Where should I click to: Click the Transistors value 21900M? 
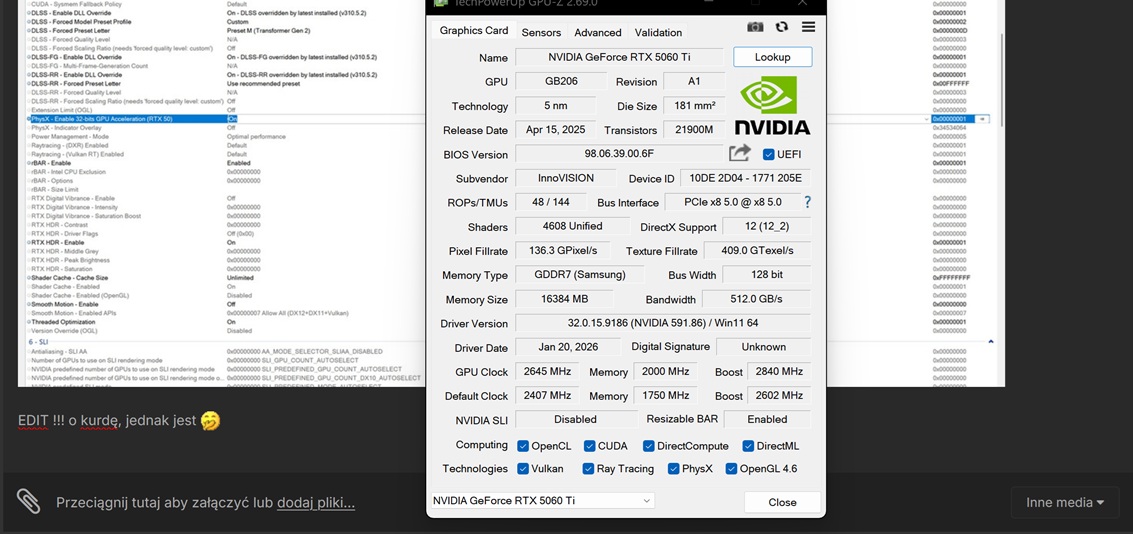pos(694,130)
